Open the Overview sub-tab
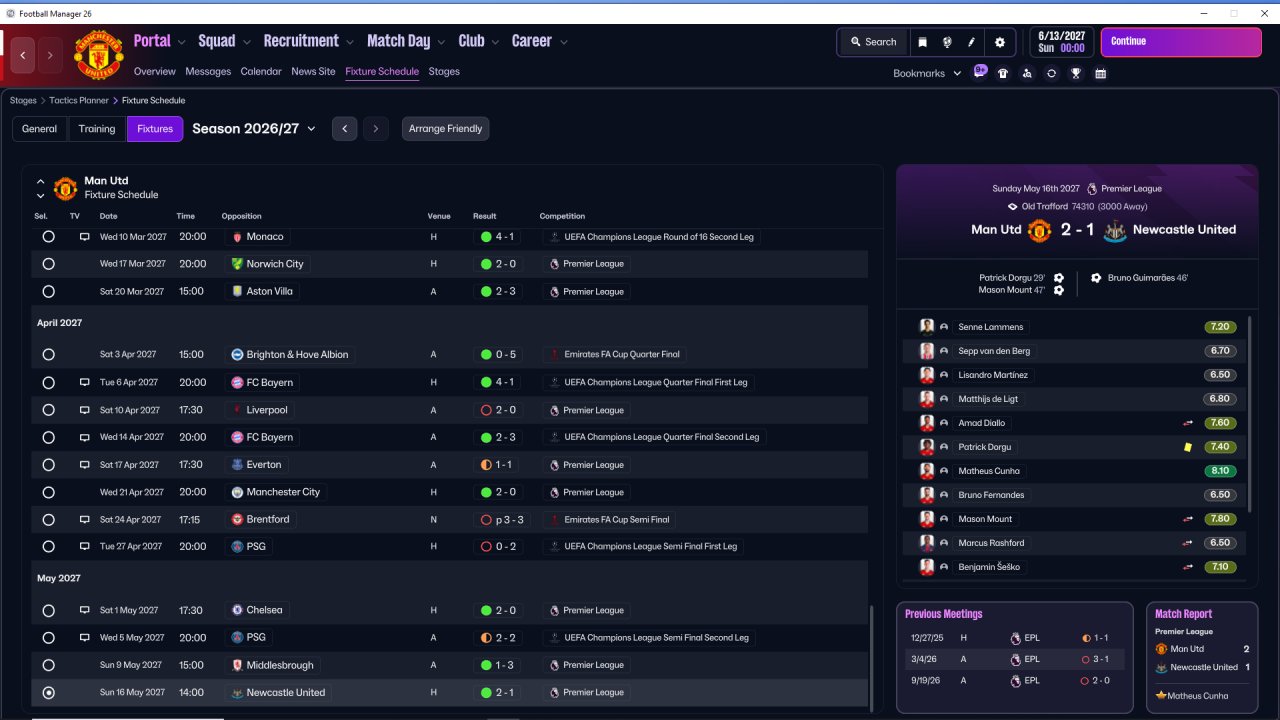 [155, 72]
